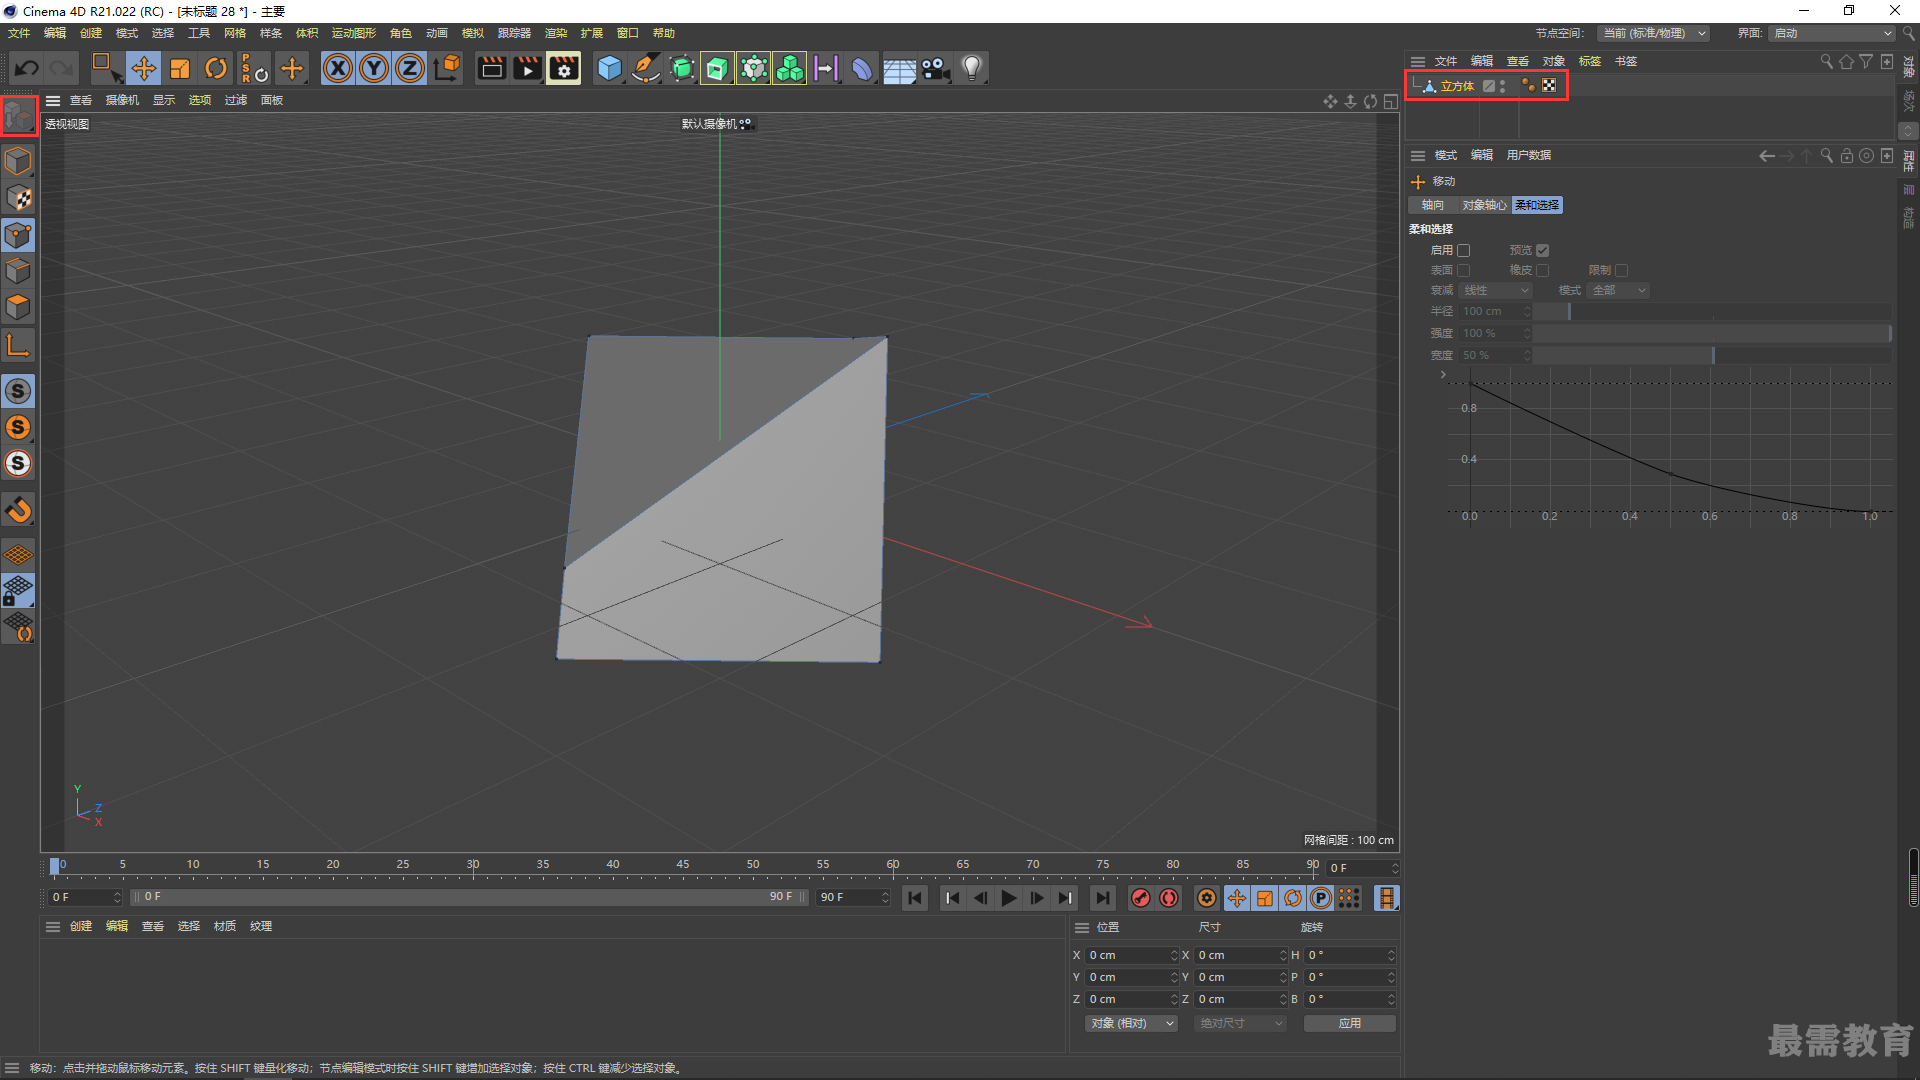Click the Undo arrow icon

pos(27,68)
